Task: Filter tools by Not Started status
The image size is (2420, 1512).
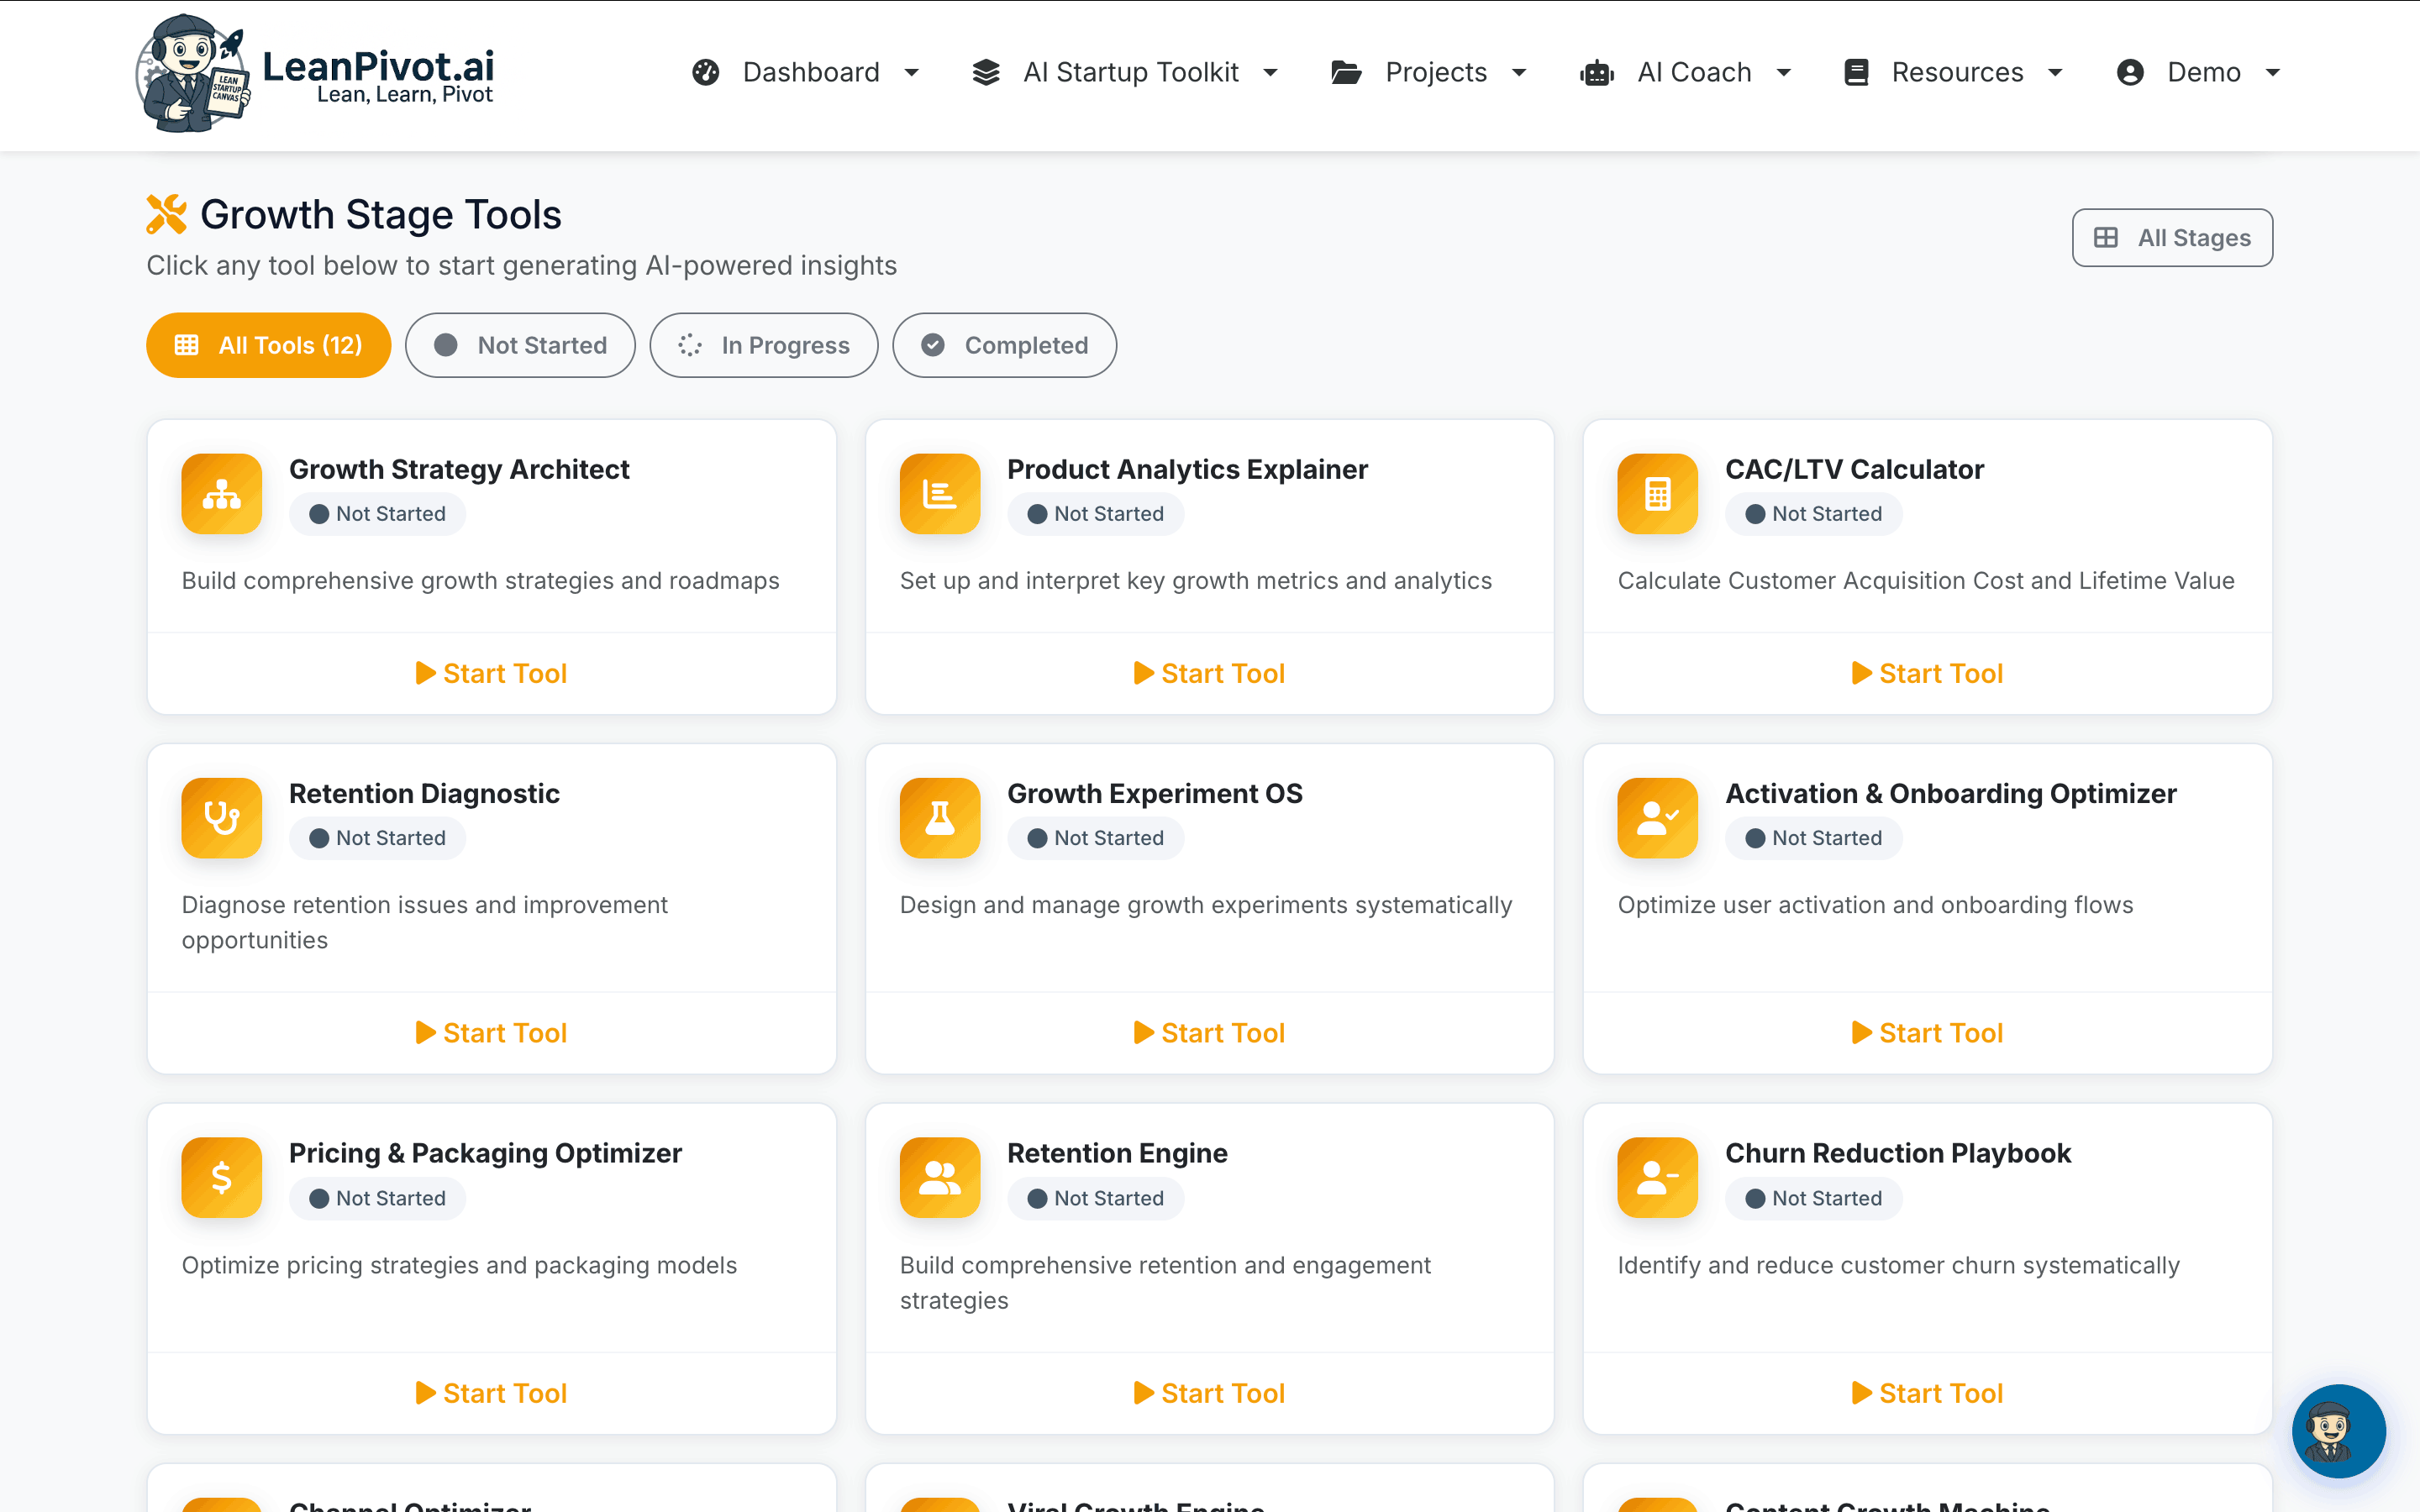Action: click(520, 345)
